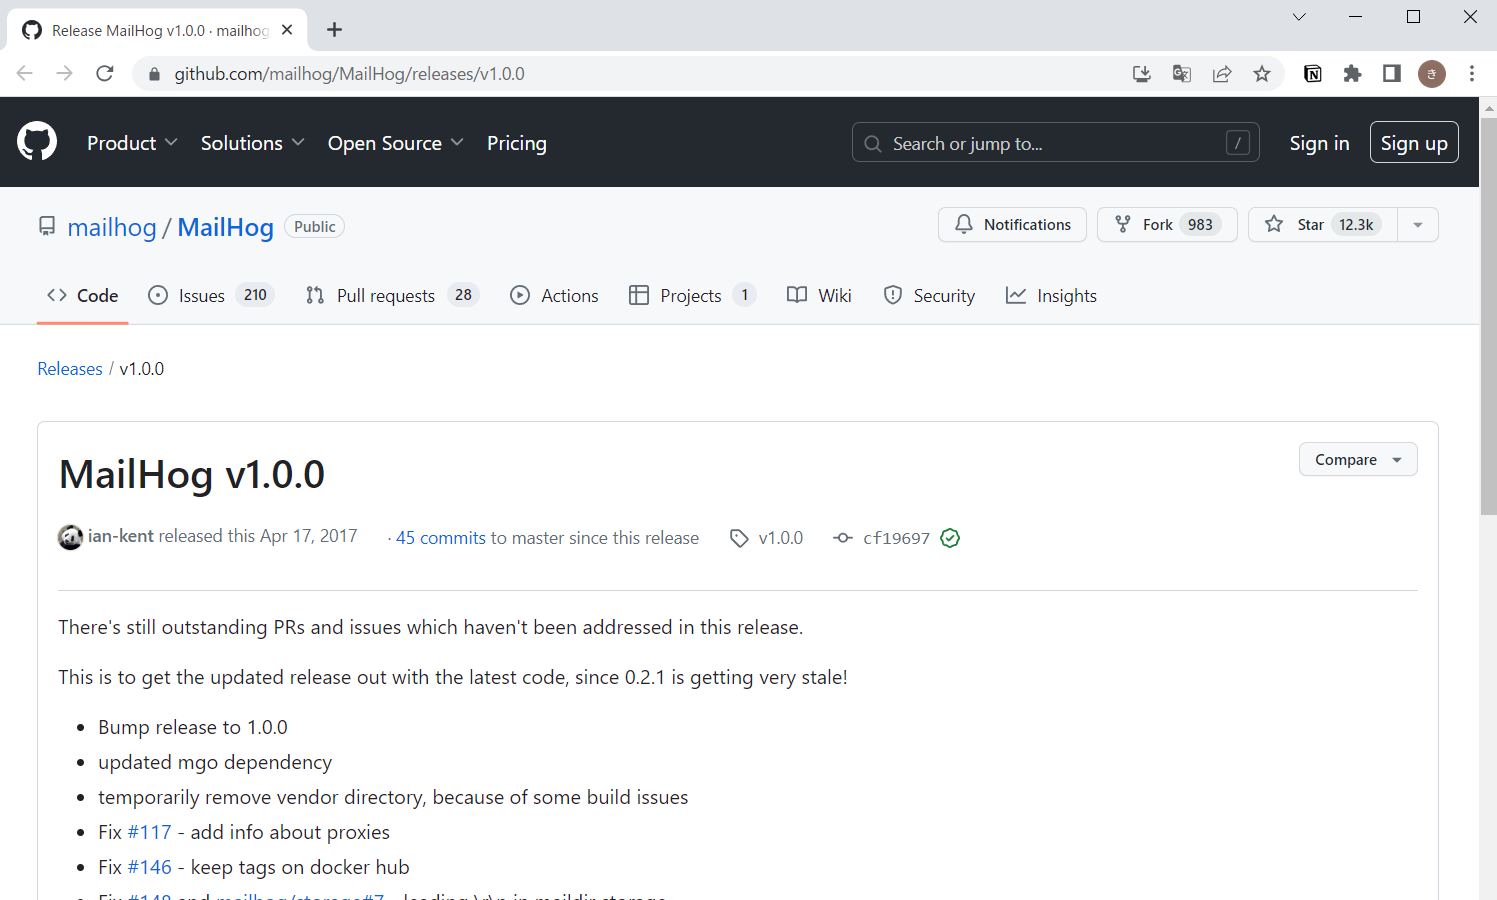Expand the dropdown arrow next to Star

[1418, 224]
